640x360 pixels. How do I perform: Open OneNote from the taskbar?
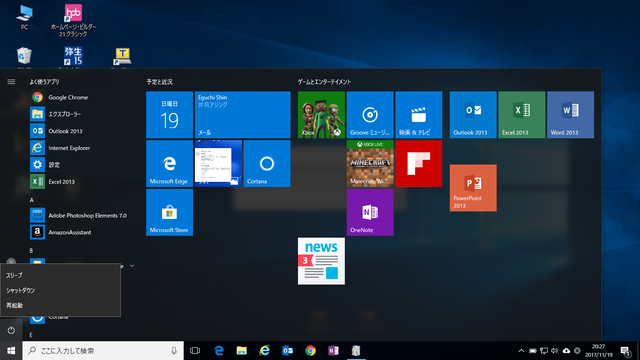333,351
